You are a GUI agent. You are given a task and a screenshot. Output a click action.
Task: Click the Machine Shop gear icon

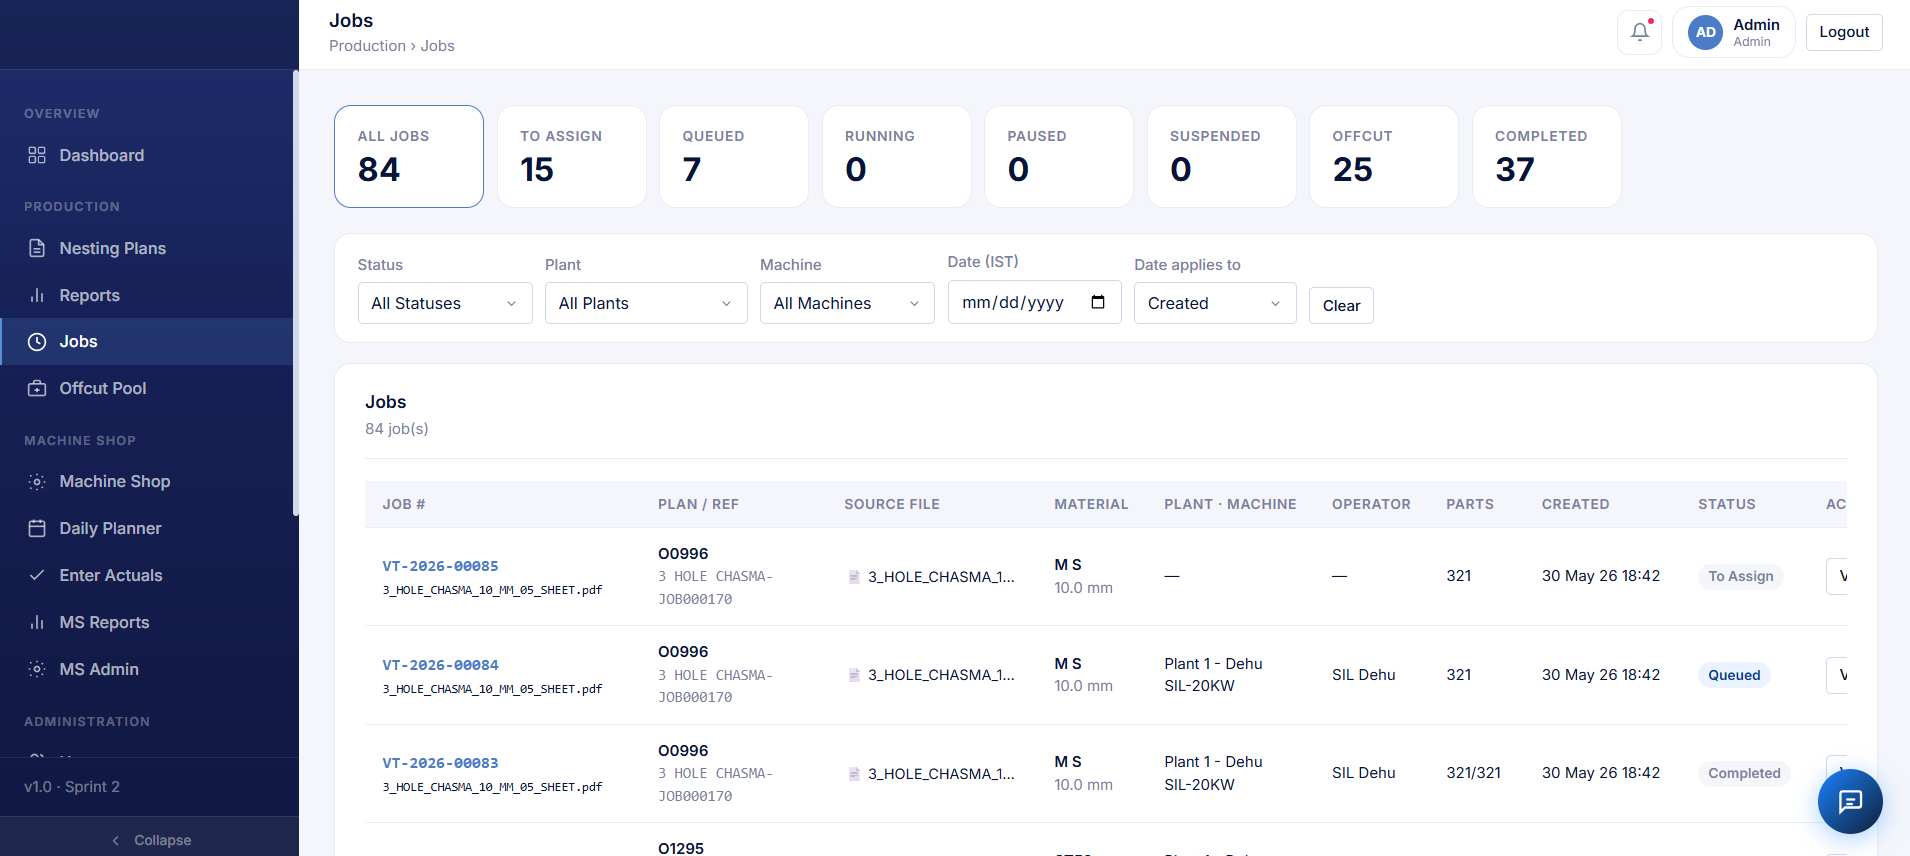pyautogui.click(x=37, y=482)
